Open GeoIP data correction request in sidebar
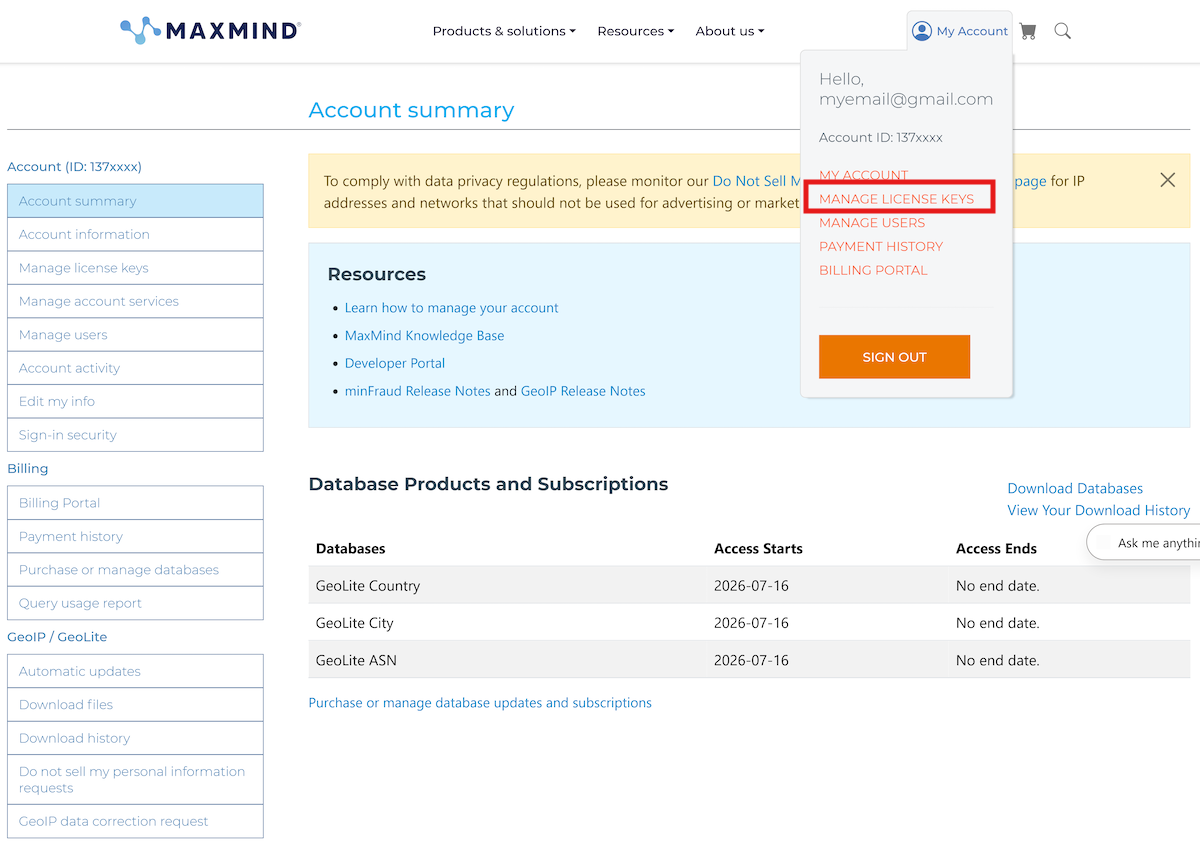Viewport: 1200px width, 843px height. pos(135,821)
